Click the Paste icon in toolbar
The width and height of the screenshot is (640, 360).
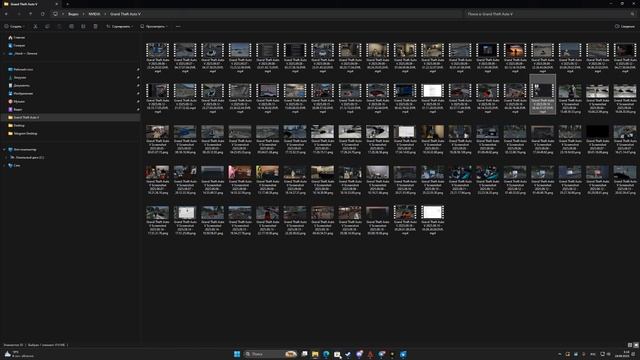click(x=59, y=26)
